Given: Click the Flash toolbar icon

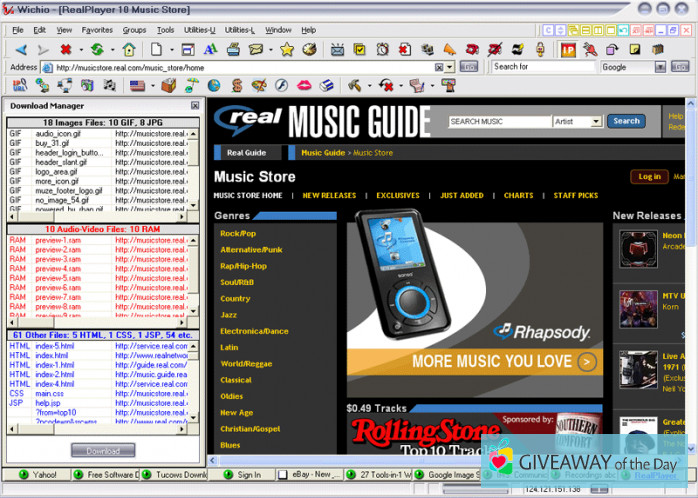Looking at the screenshot, I should tap(281, 86).
